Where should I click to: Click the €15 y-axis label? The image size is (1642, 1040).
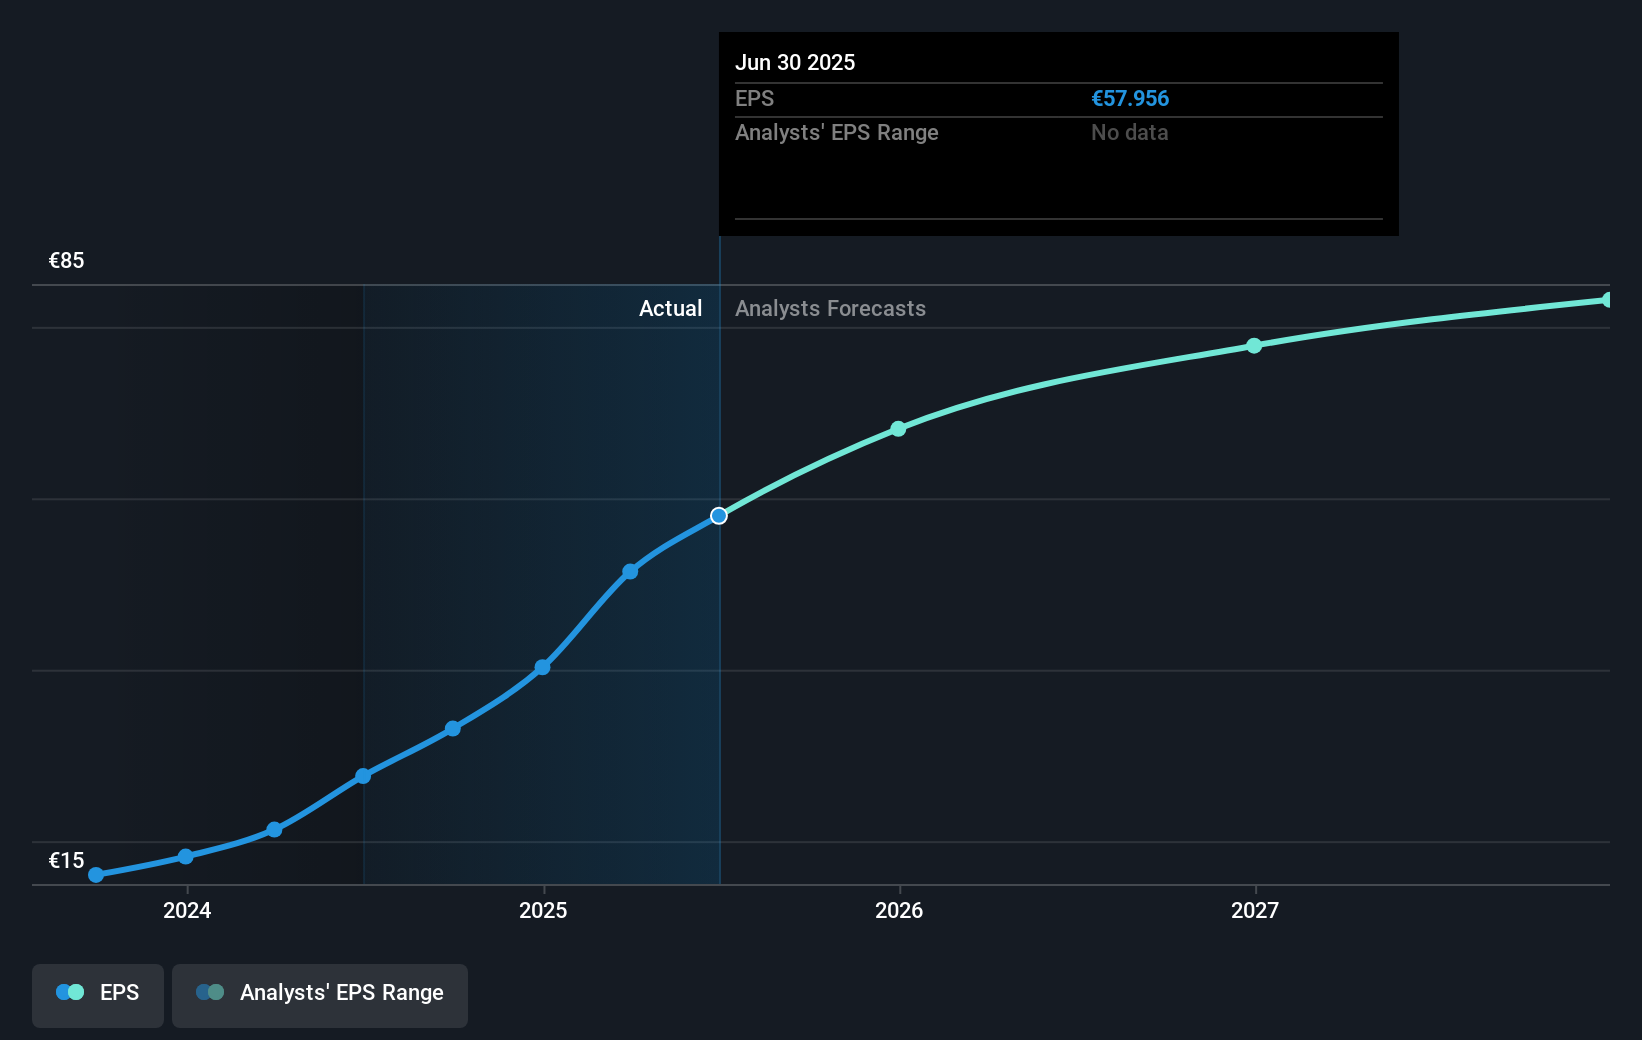pyautogui.click(x=67, y=861)
